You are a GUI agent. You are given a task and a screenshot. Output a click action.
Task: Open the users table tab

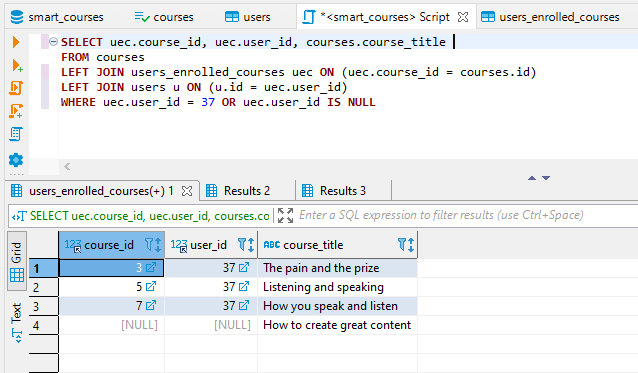pyautogui.click(x=248, y=17)
